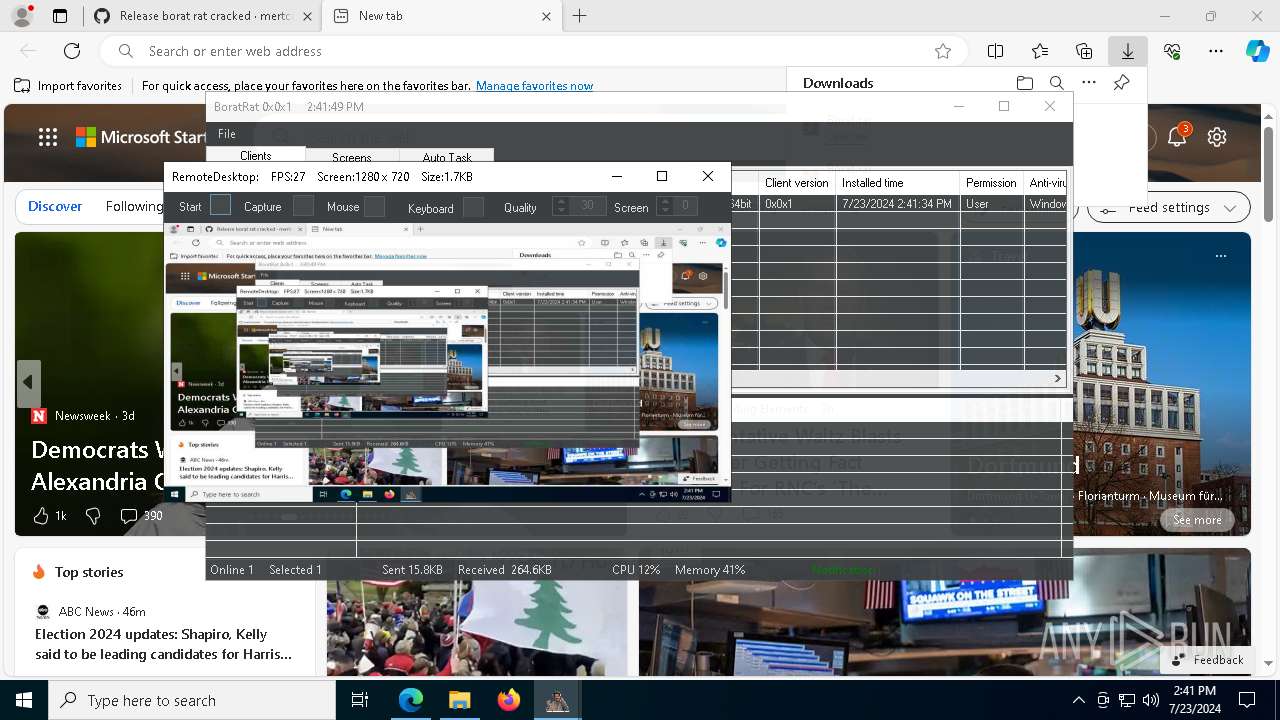Open Microsoft Start page settings gear
The image size is (1280, 720).
[x=1217, y=137]
